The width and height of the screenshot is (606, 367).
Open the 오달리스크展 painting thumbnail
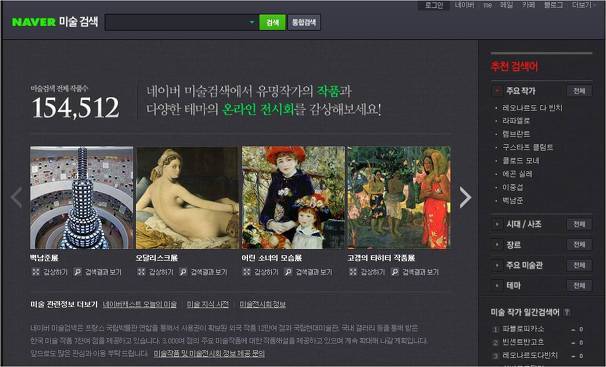[x=187, y=197]
